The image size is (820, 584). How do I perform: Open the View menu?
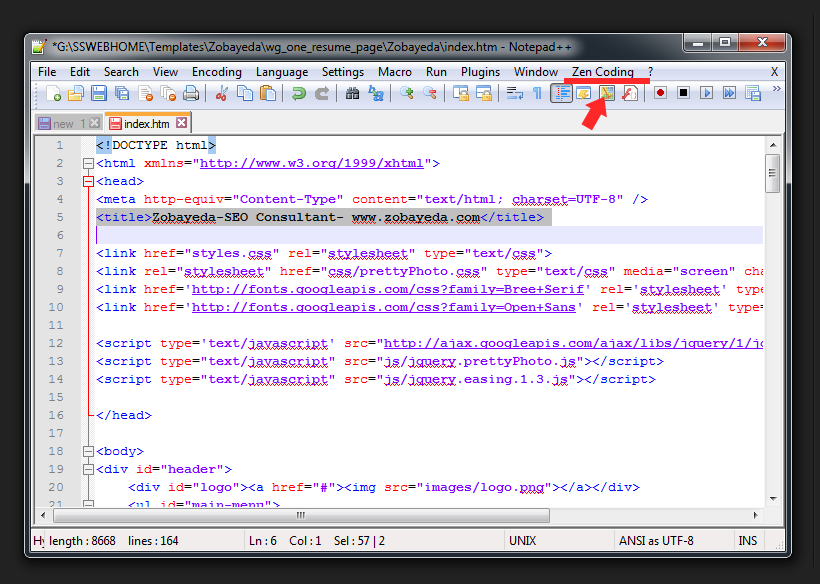pyautogui.click(x=165, y=72)
